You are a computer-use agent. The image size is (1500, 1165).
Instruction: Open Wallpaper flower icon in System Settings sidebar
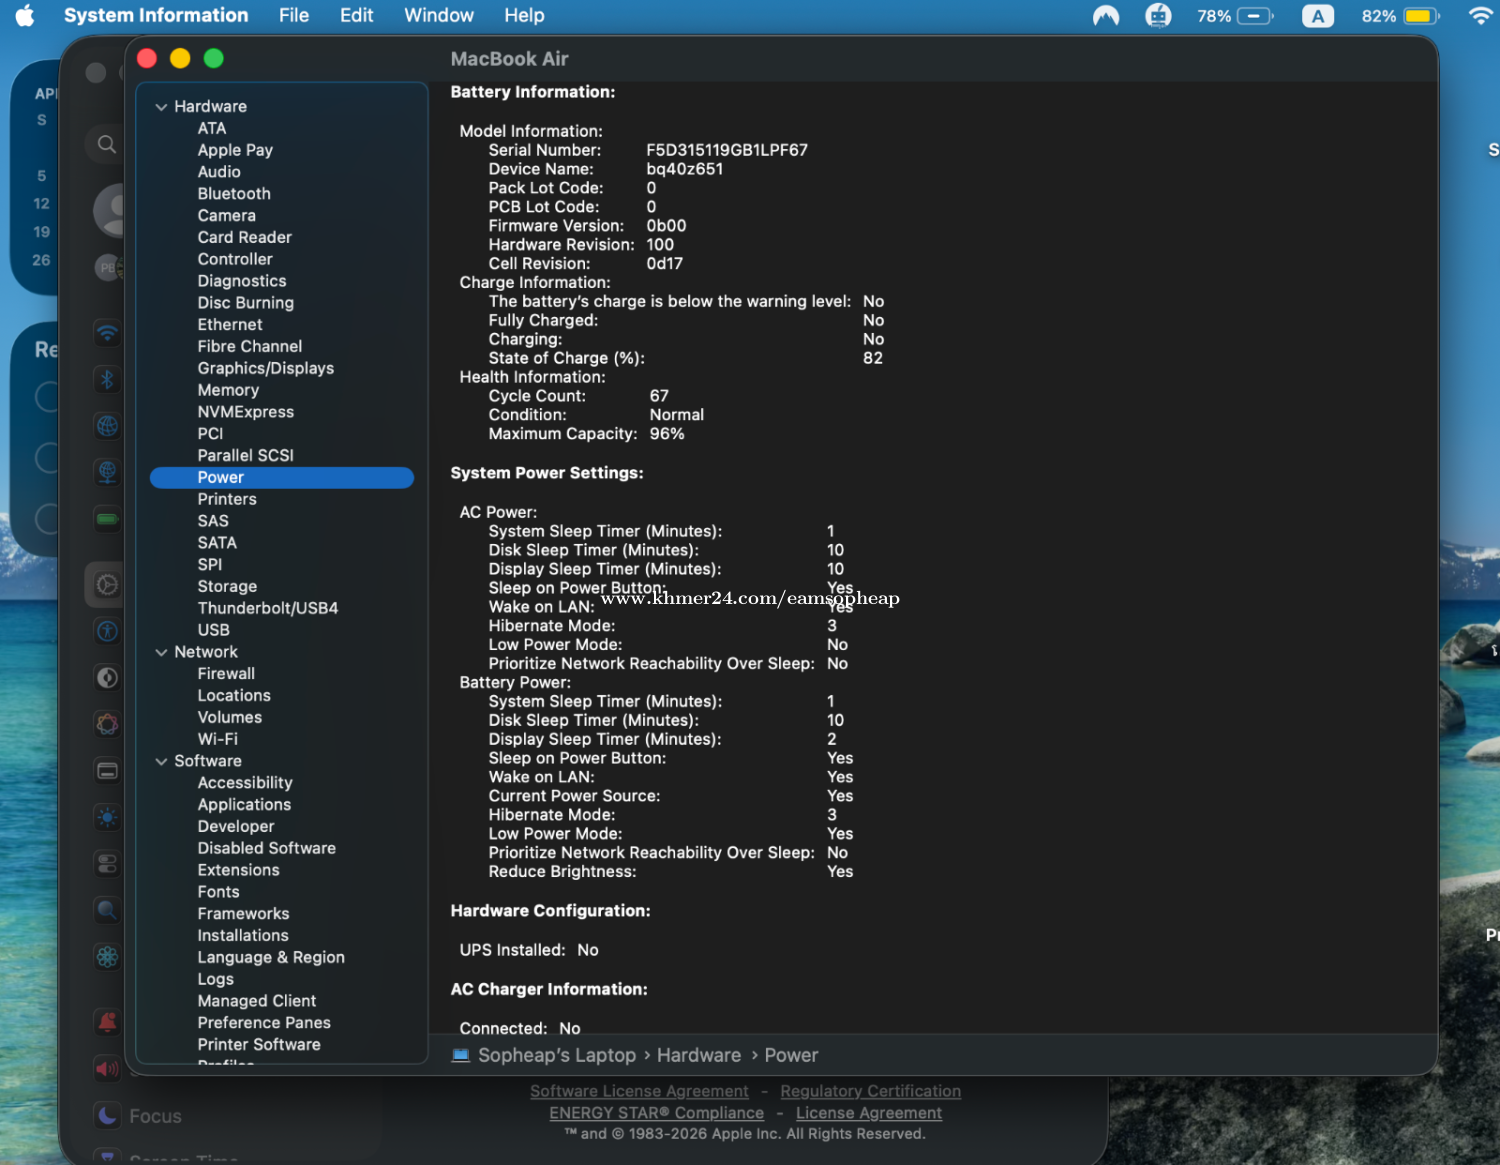coord(107,957)
